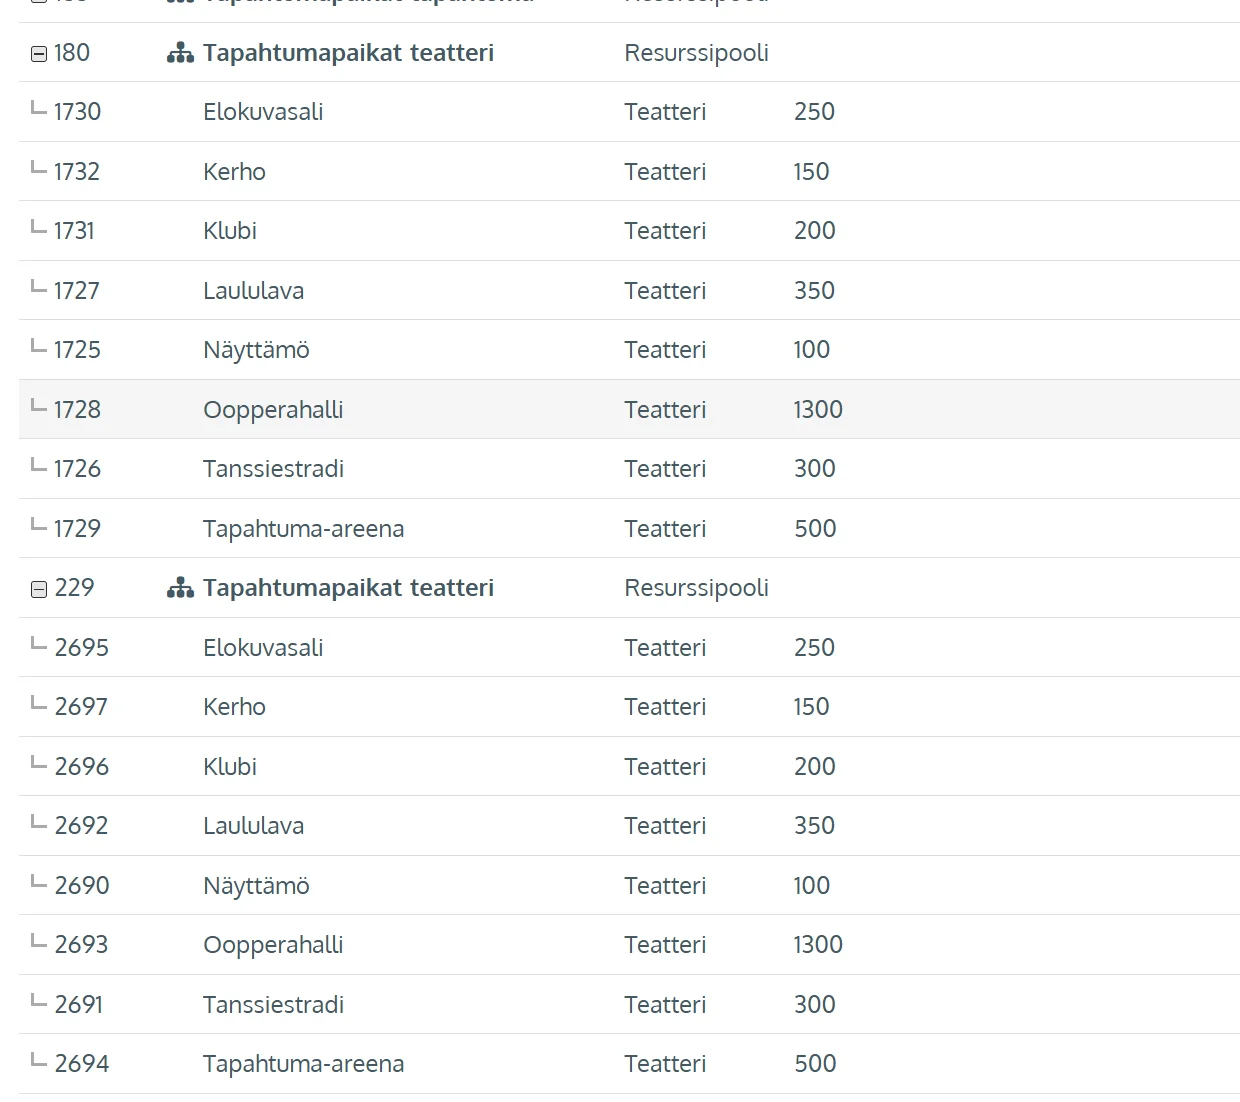The width and height of the screenshot is (1240, 1102).
Task: Select Laululava in row 2692
Action: coord(253,826)
